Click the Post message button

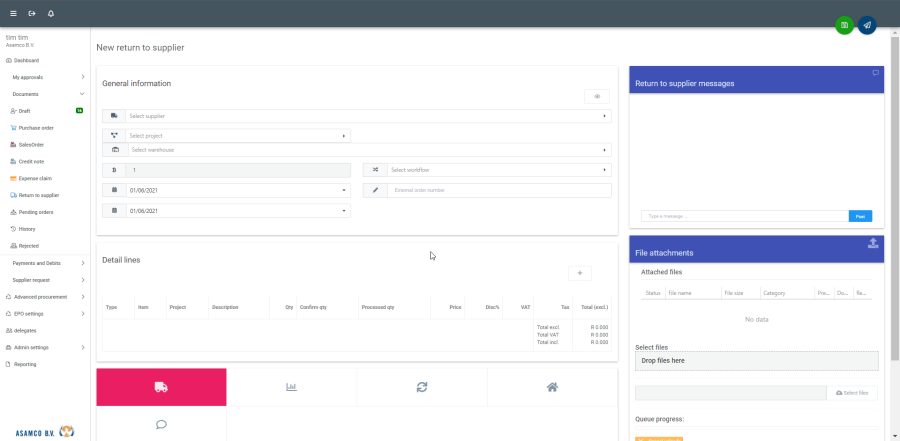(x=860, y=216)
